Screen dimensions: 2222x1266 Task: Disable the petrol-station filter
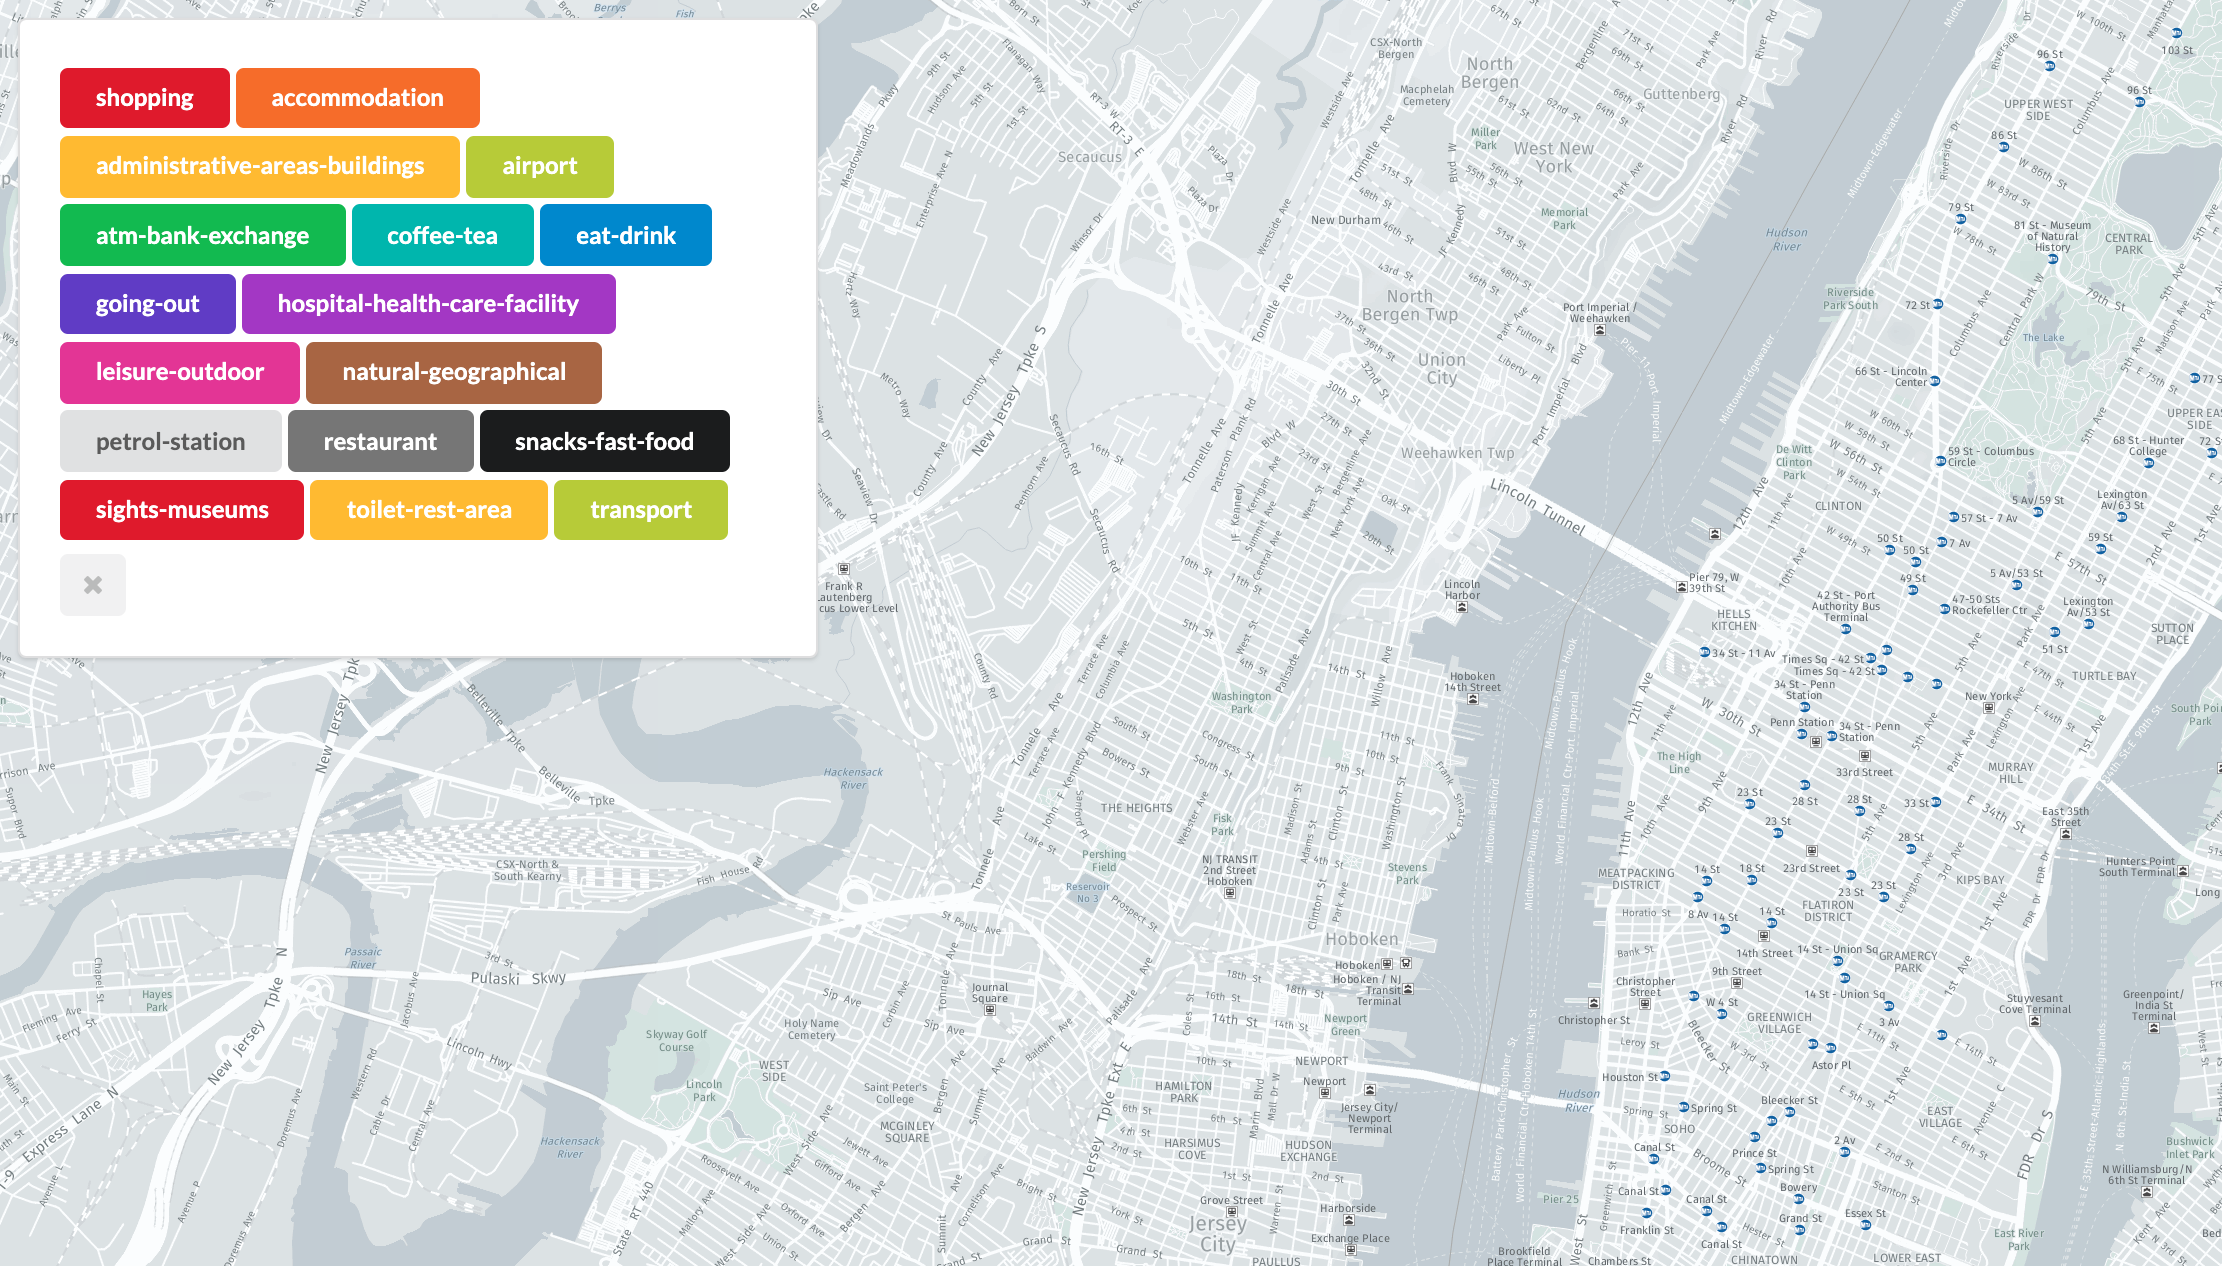(170, 440)
